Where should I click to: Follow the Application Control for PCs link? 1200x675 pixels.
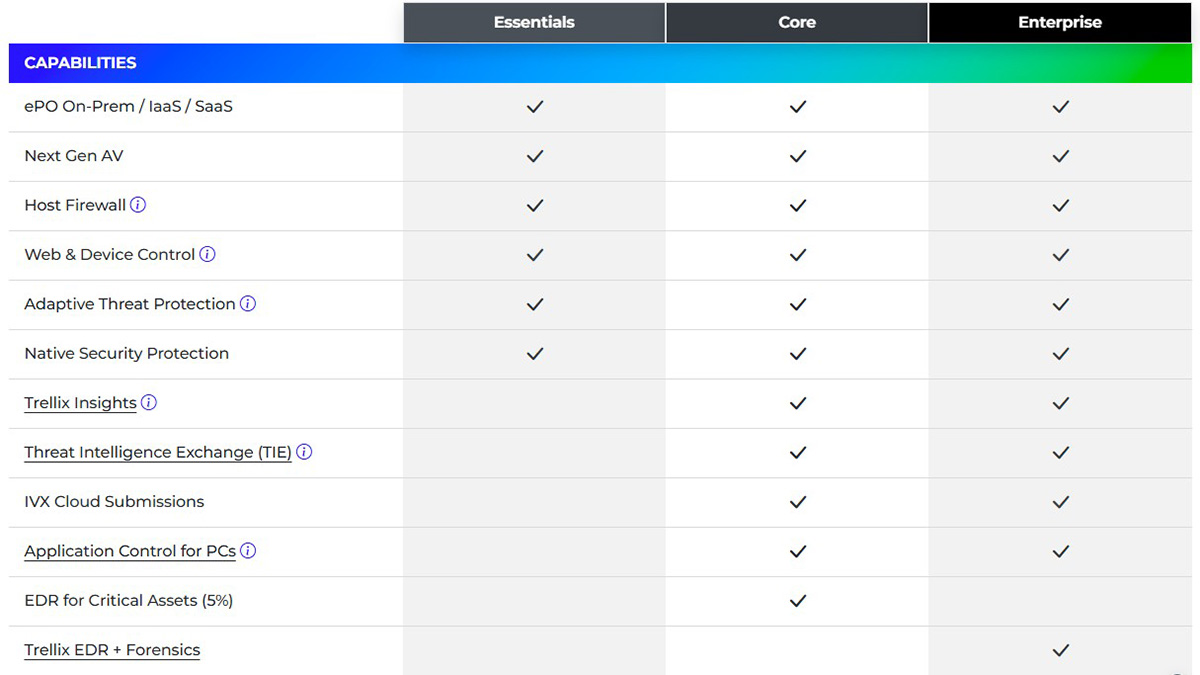pos(130,551)
